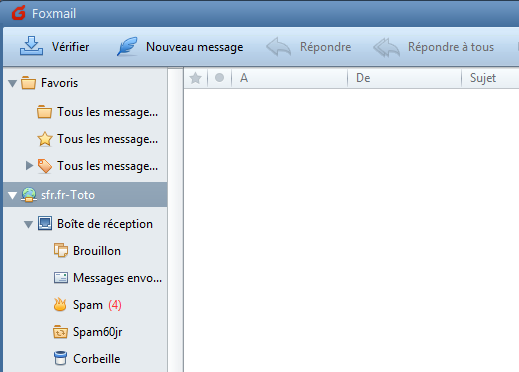The image size is (519, 372).
Task: Sort messages by the Sujet column header
Action: (x=490, y=78)
